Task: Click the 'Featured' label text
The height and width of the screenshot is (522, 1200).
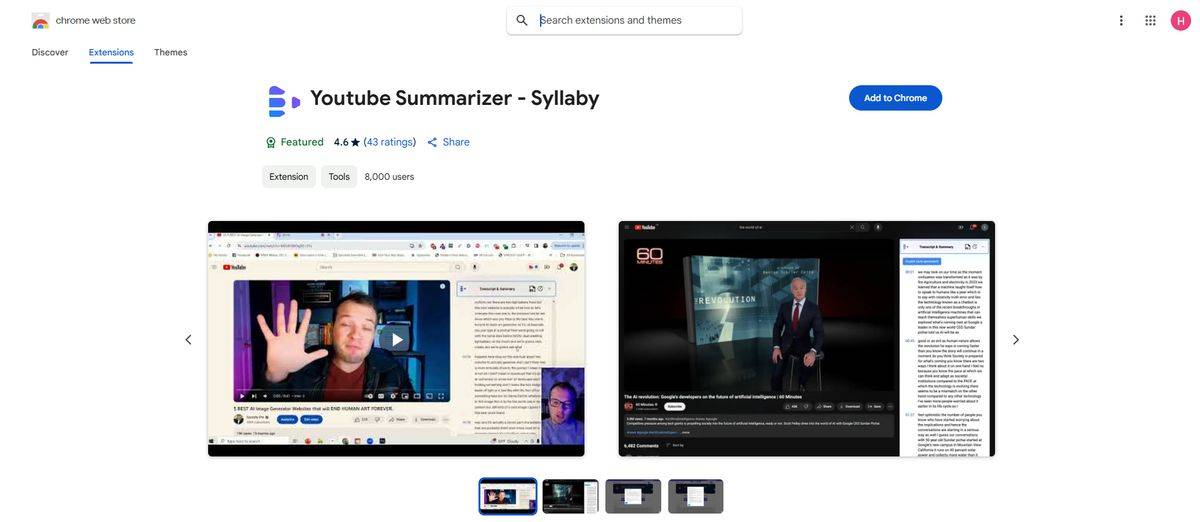Action: click(302, 142)
